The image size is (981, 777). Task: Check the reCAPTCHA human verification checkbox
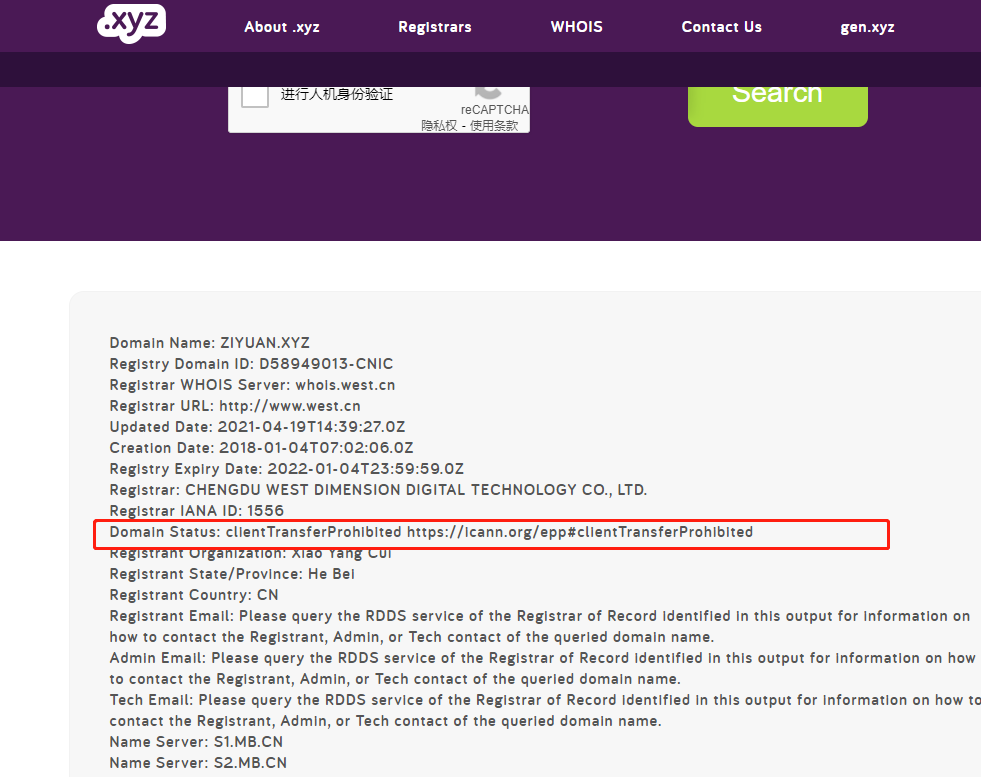(255, 94)
